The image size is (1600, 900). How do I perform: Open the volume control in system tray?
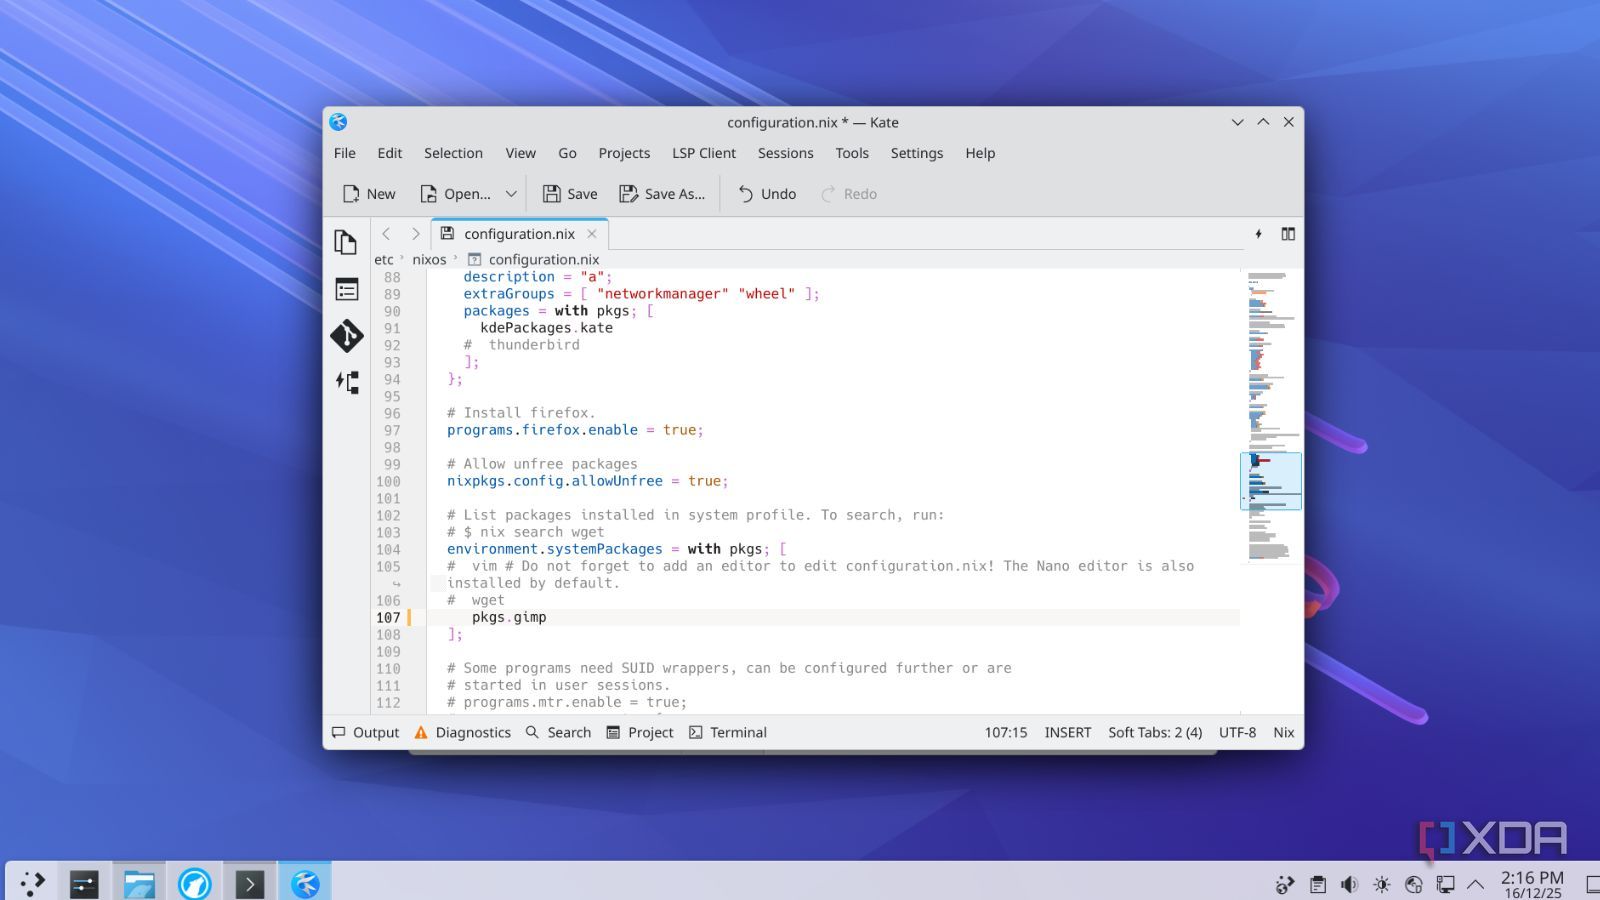pyautogui.click(x=1349, y=884)
